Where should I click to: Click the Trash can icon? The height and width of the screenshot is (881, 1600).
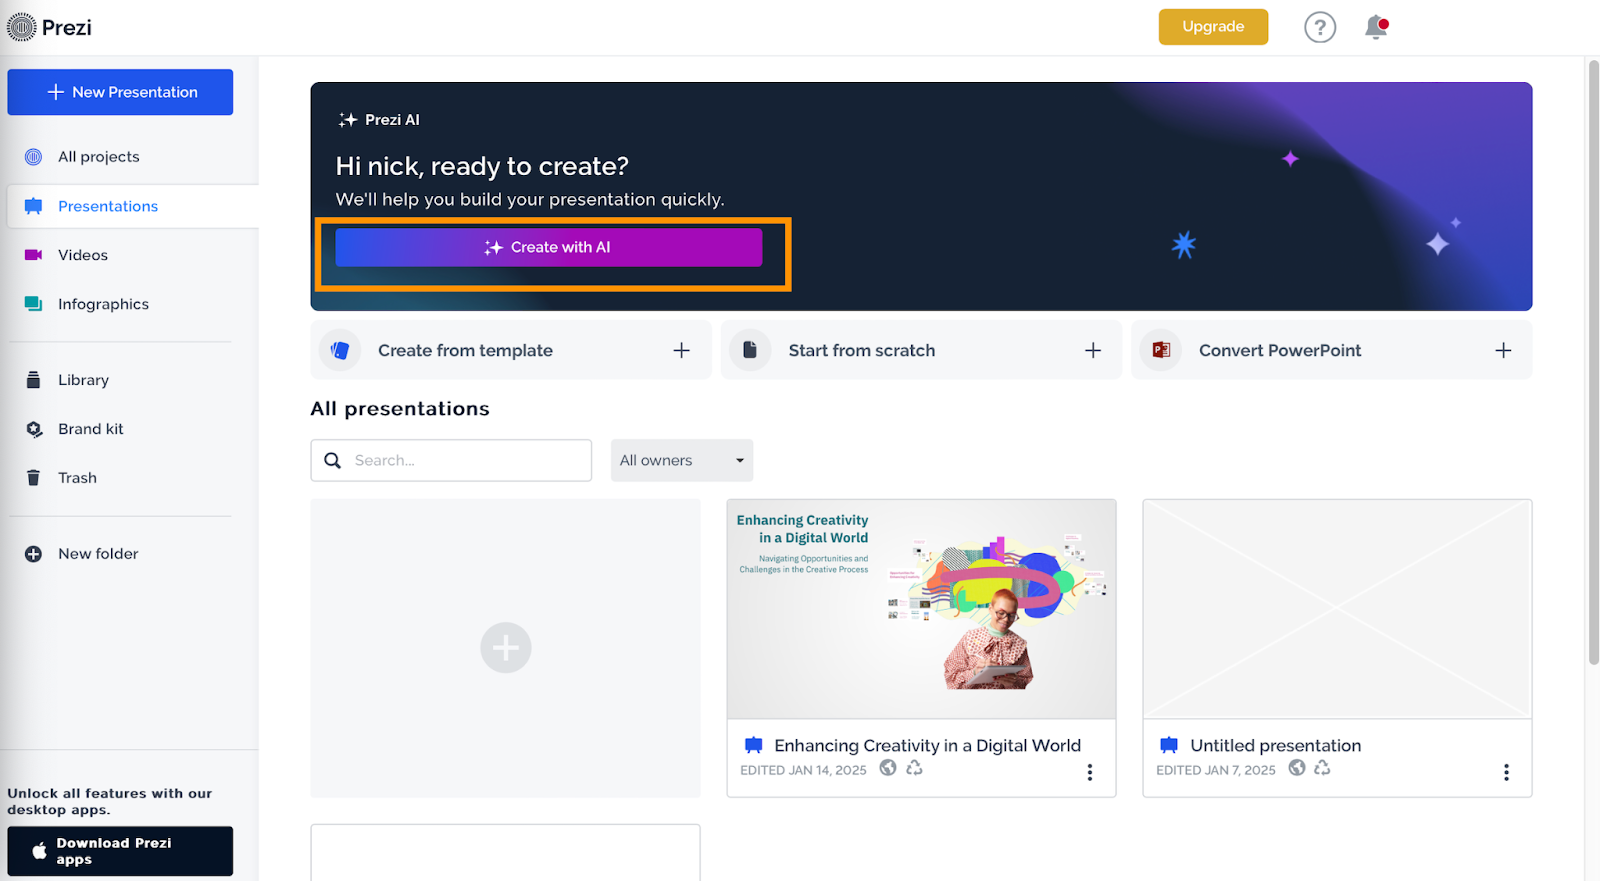(33, 478)
